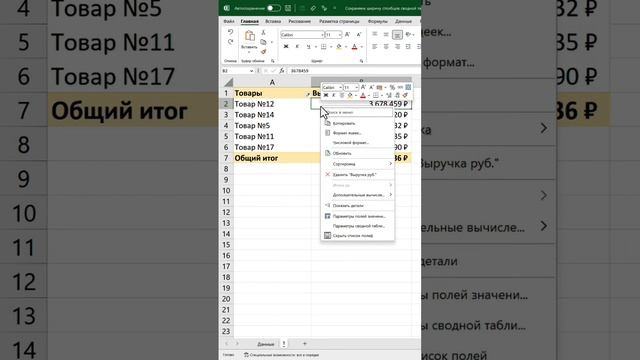Toggle Bold (Ж) in the ribbon
This screenshot has width=640, height=360.
pyautogui.click(x=286, y=47)
